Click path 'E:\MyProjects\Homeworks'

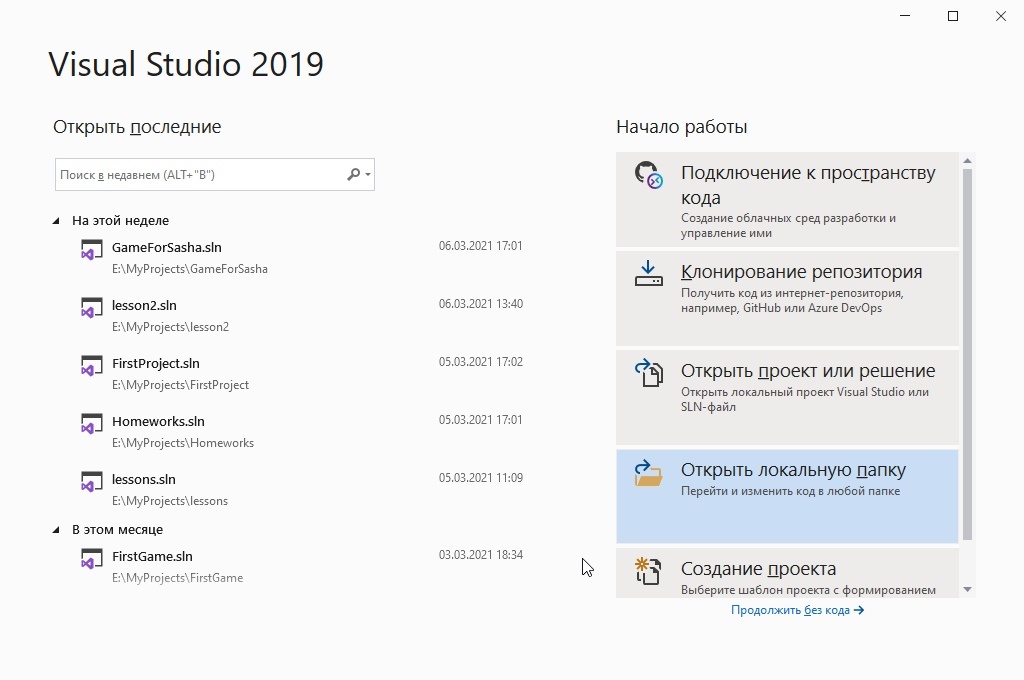183,443
